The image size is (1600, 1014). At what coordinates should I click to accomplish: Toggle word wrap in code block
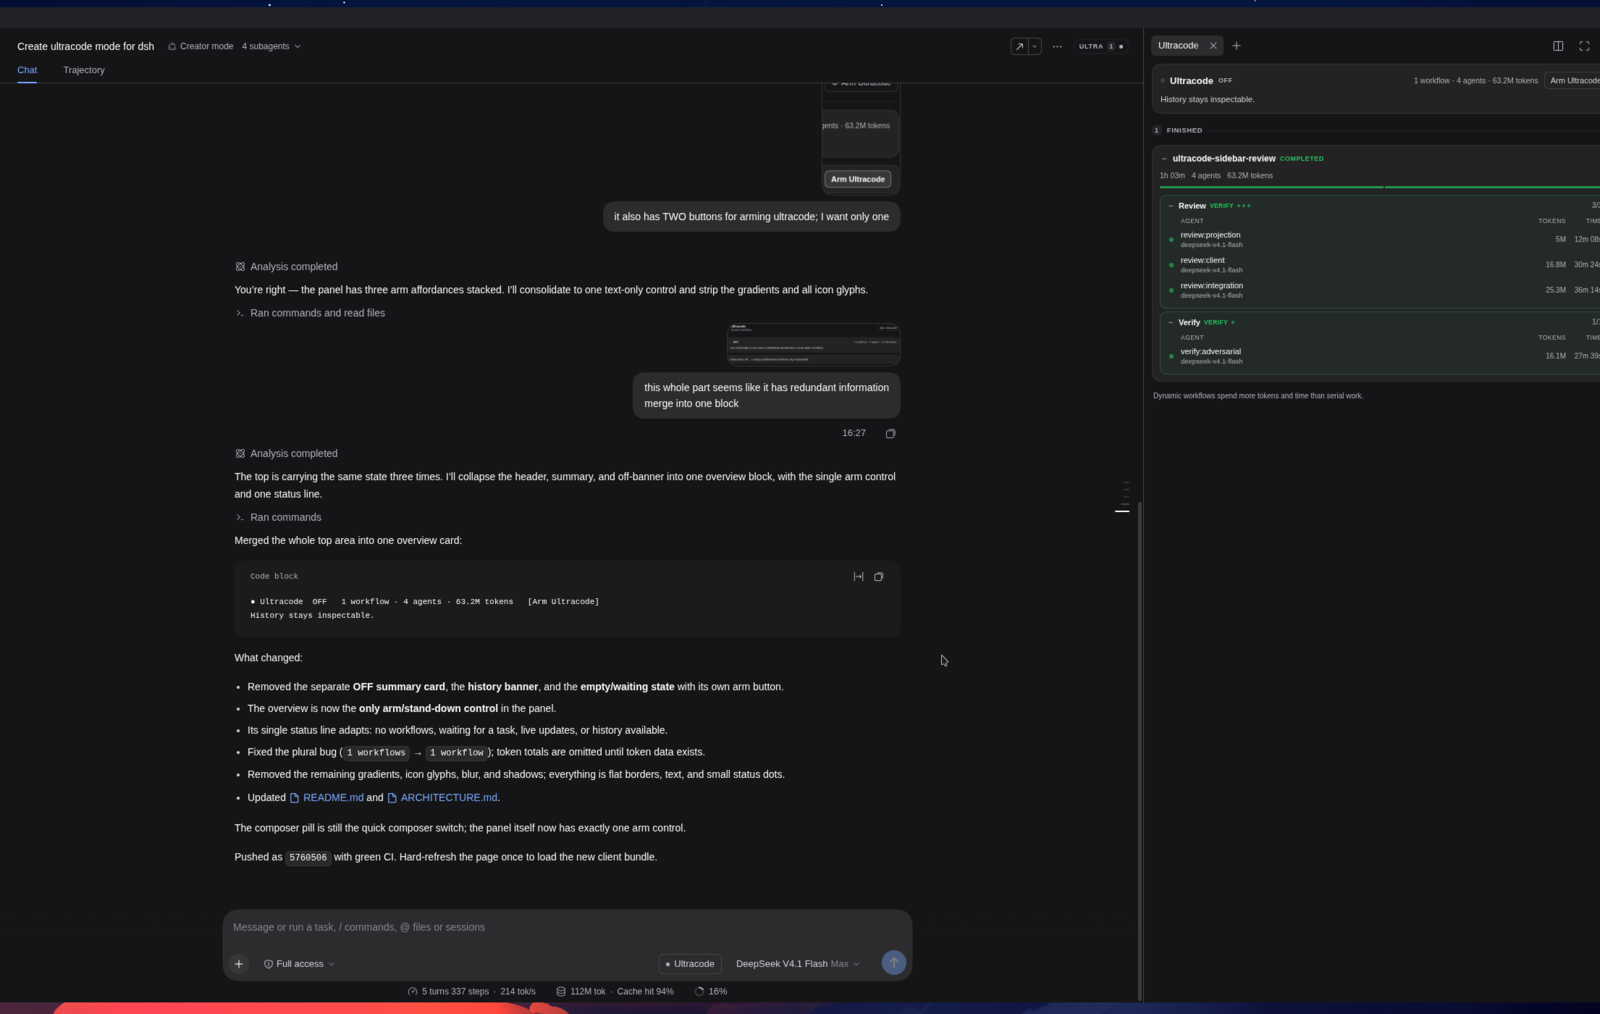click(858, 577)
